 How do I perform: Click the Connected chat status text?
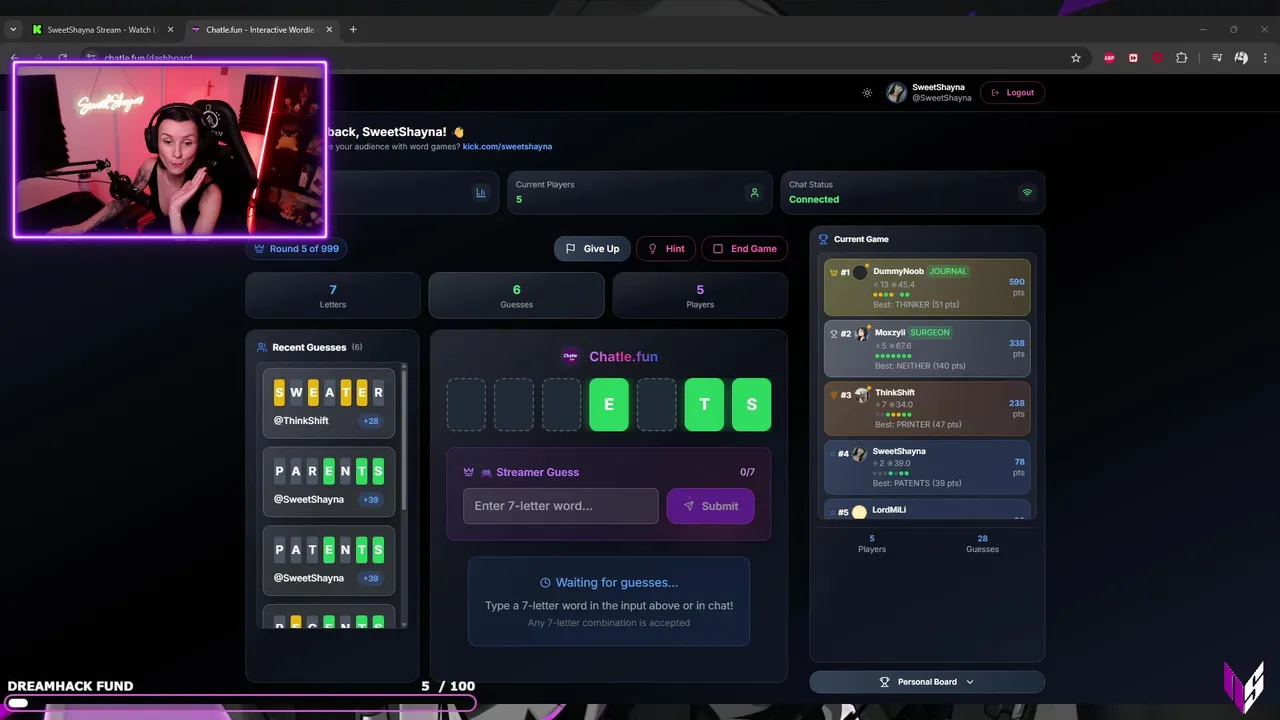click(814, 199)
